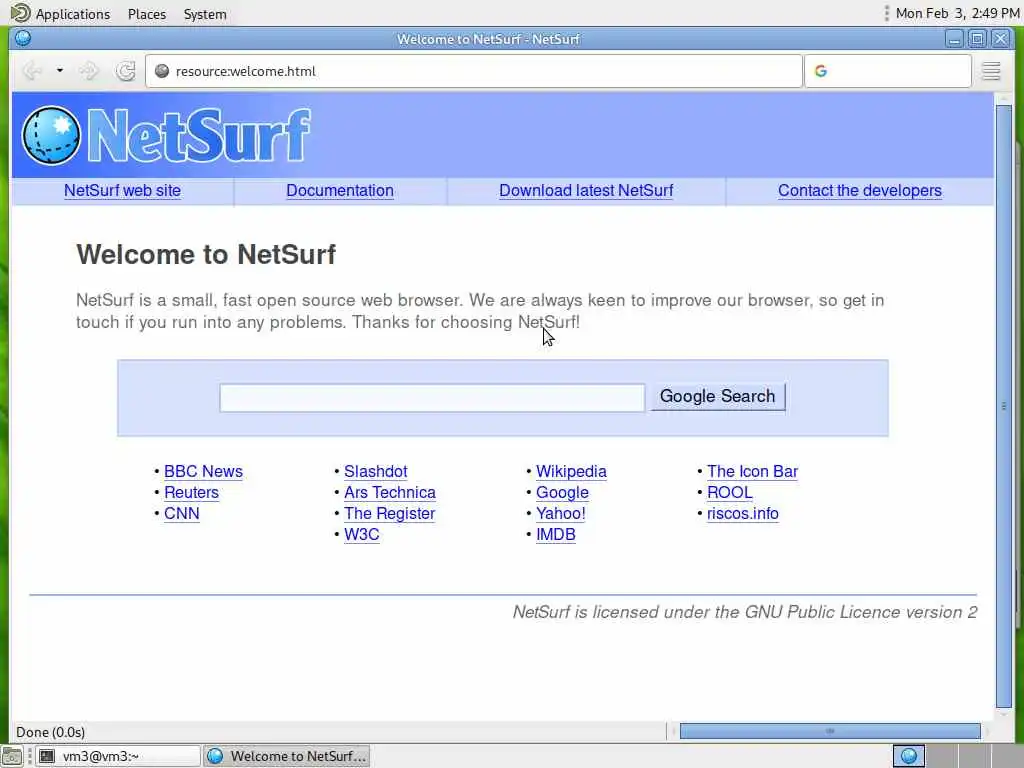Image resolution: width=1024 pixels, height=768 pixels.
Task: Open The Register link
Action: click(389, 513)
